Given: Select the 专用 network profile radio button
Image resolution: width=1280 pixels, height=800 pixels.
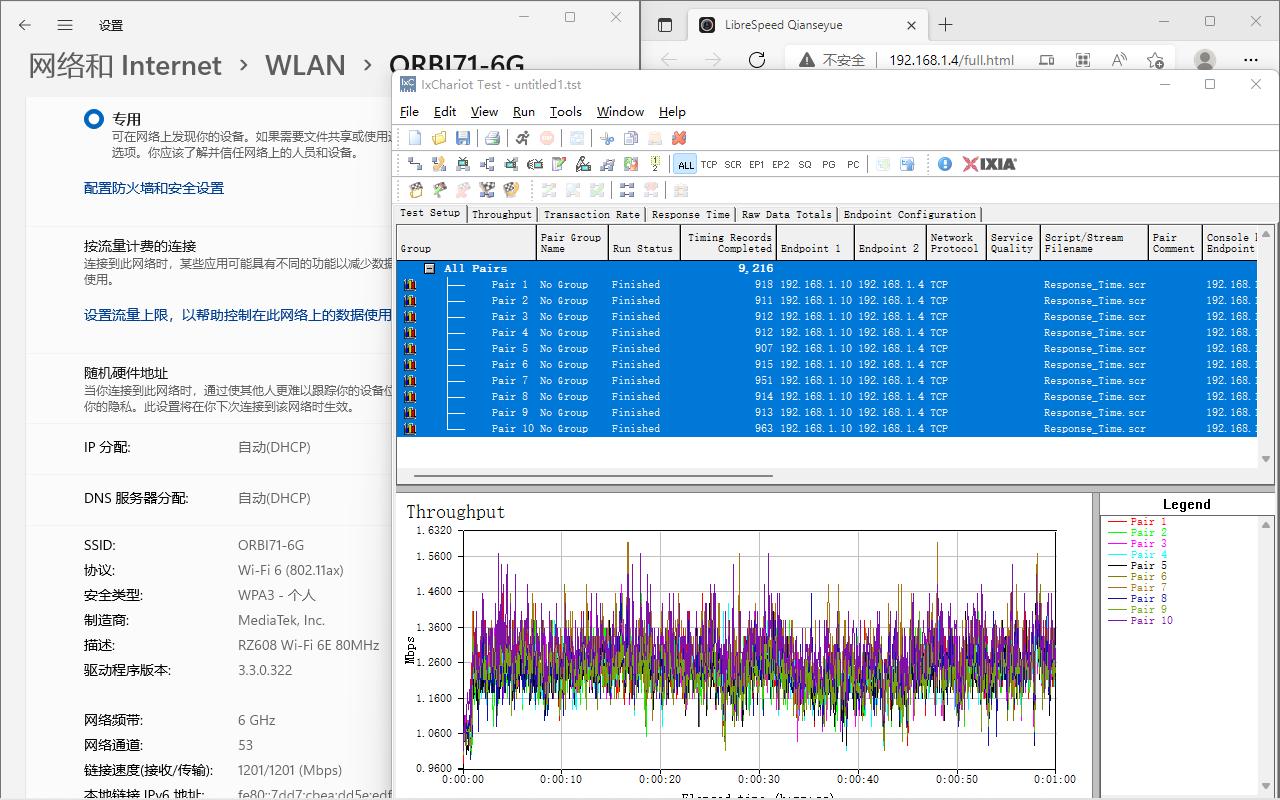Looking at the screenshot, I should [x=93, y=118].
